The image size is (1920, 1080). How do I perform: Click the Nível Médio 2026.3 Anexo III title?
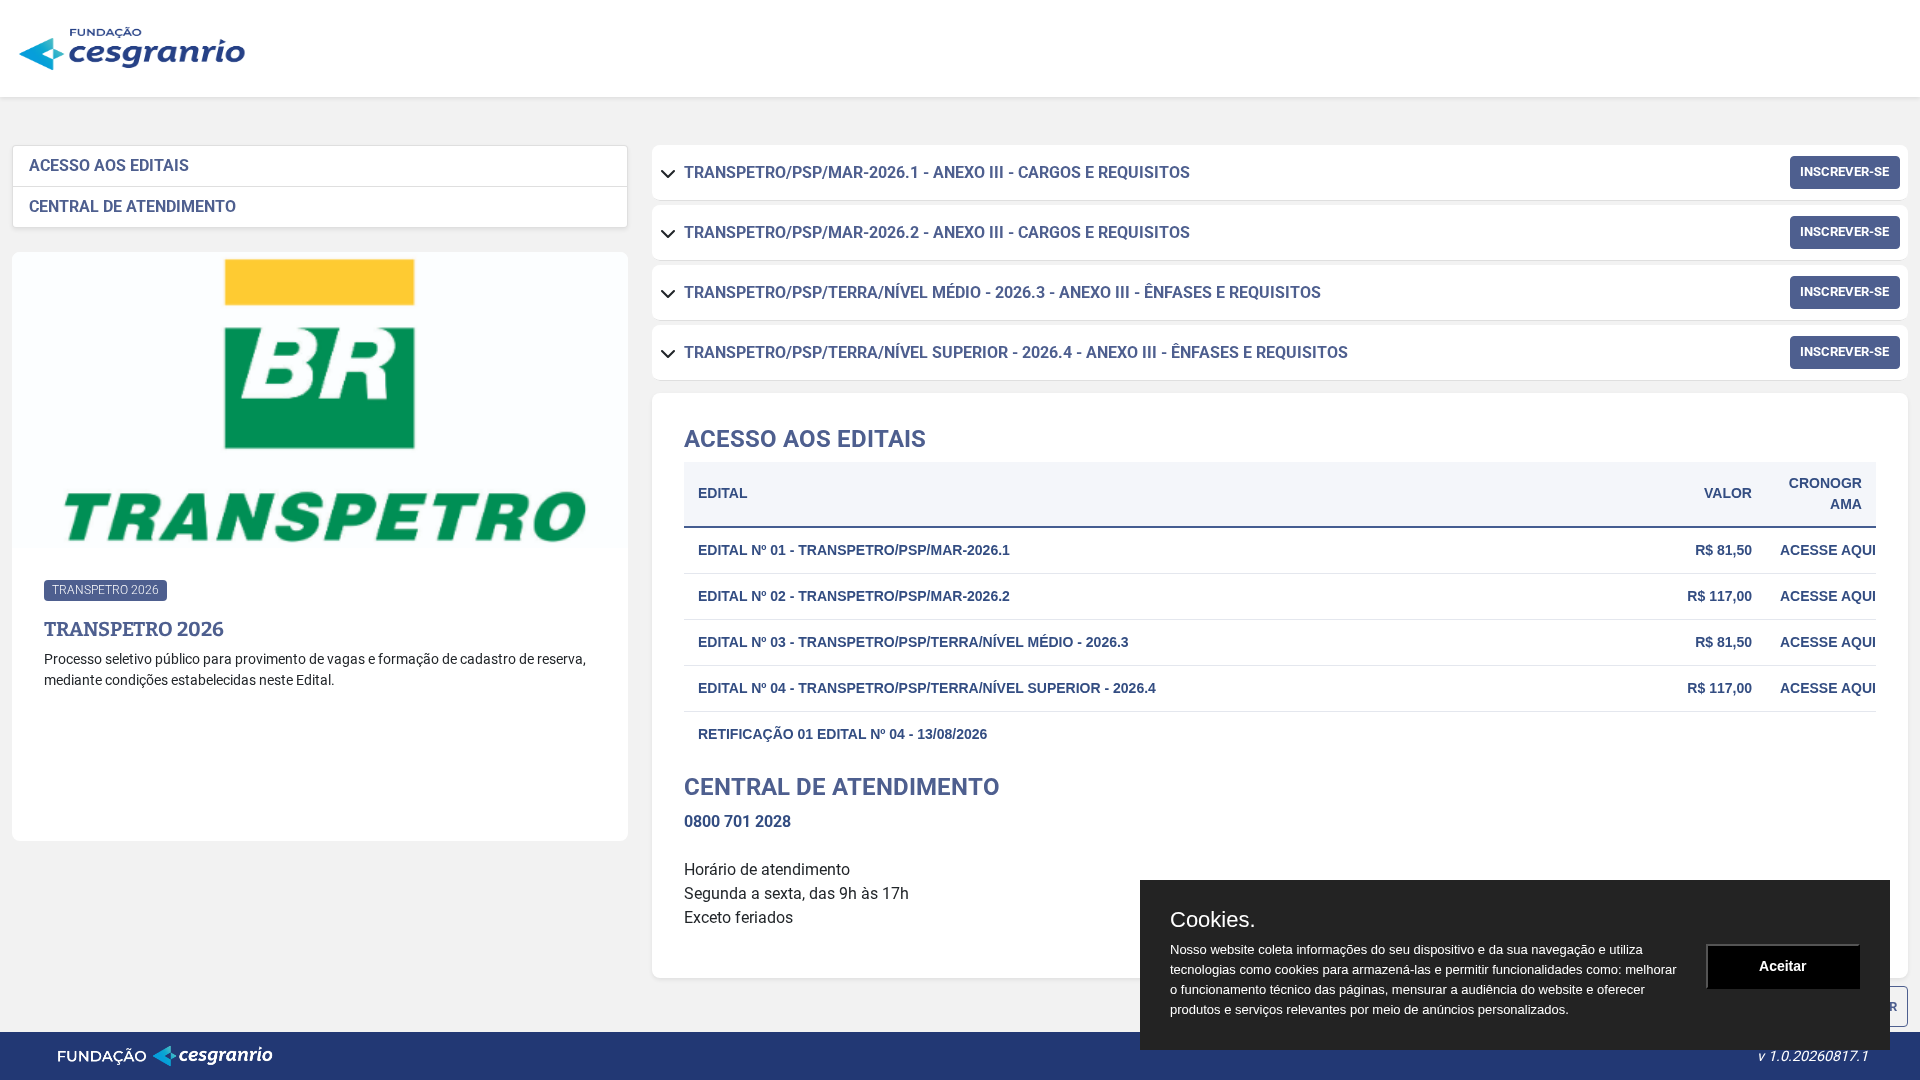pyautogui.click(x=1002, y=293)
